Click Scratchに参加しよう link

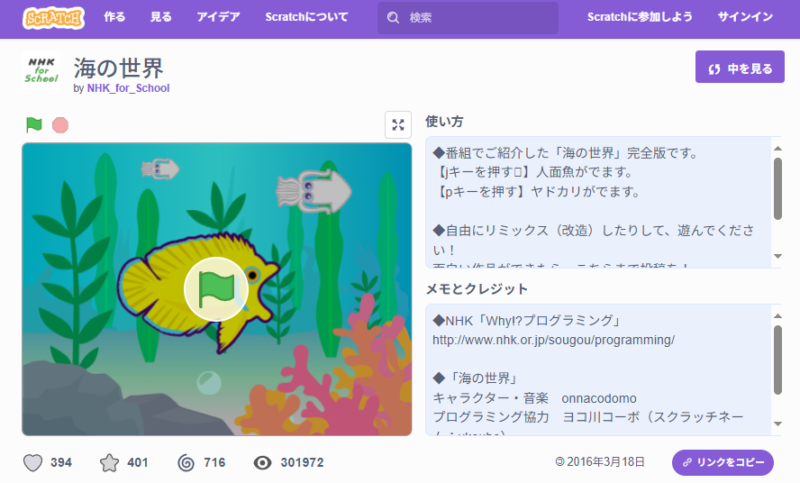point(639,17)
